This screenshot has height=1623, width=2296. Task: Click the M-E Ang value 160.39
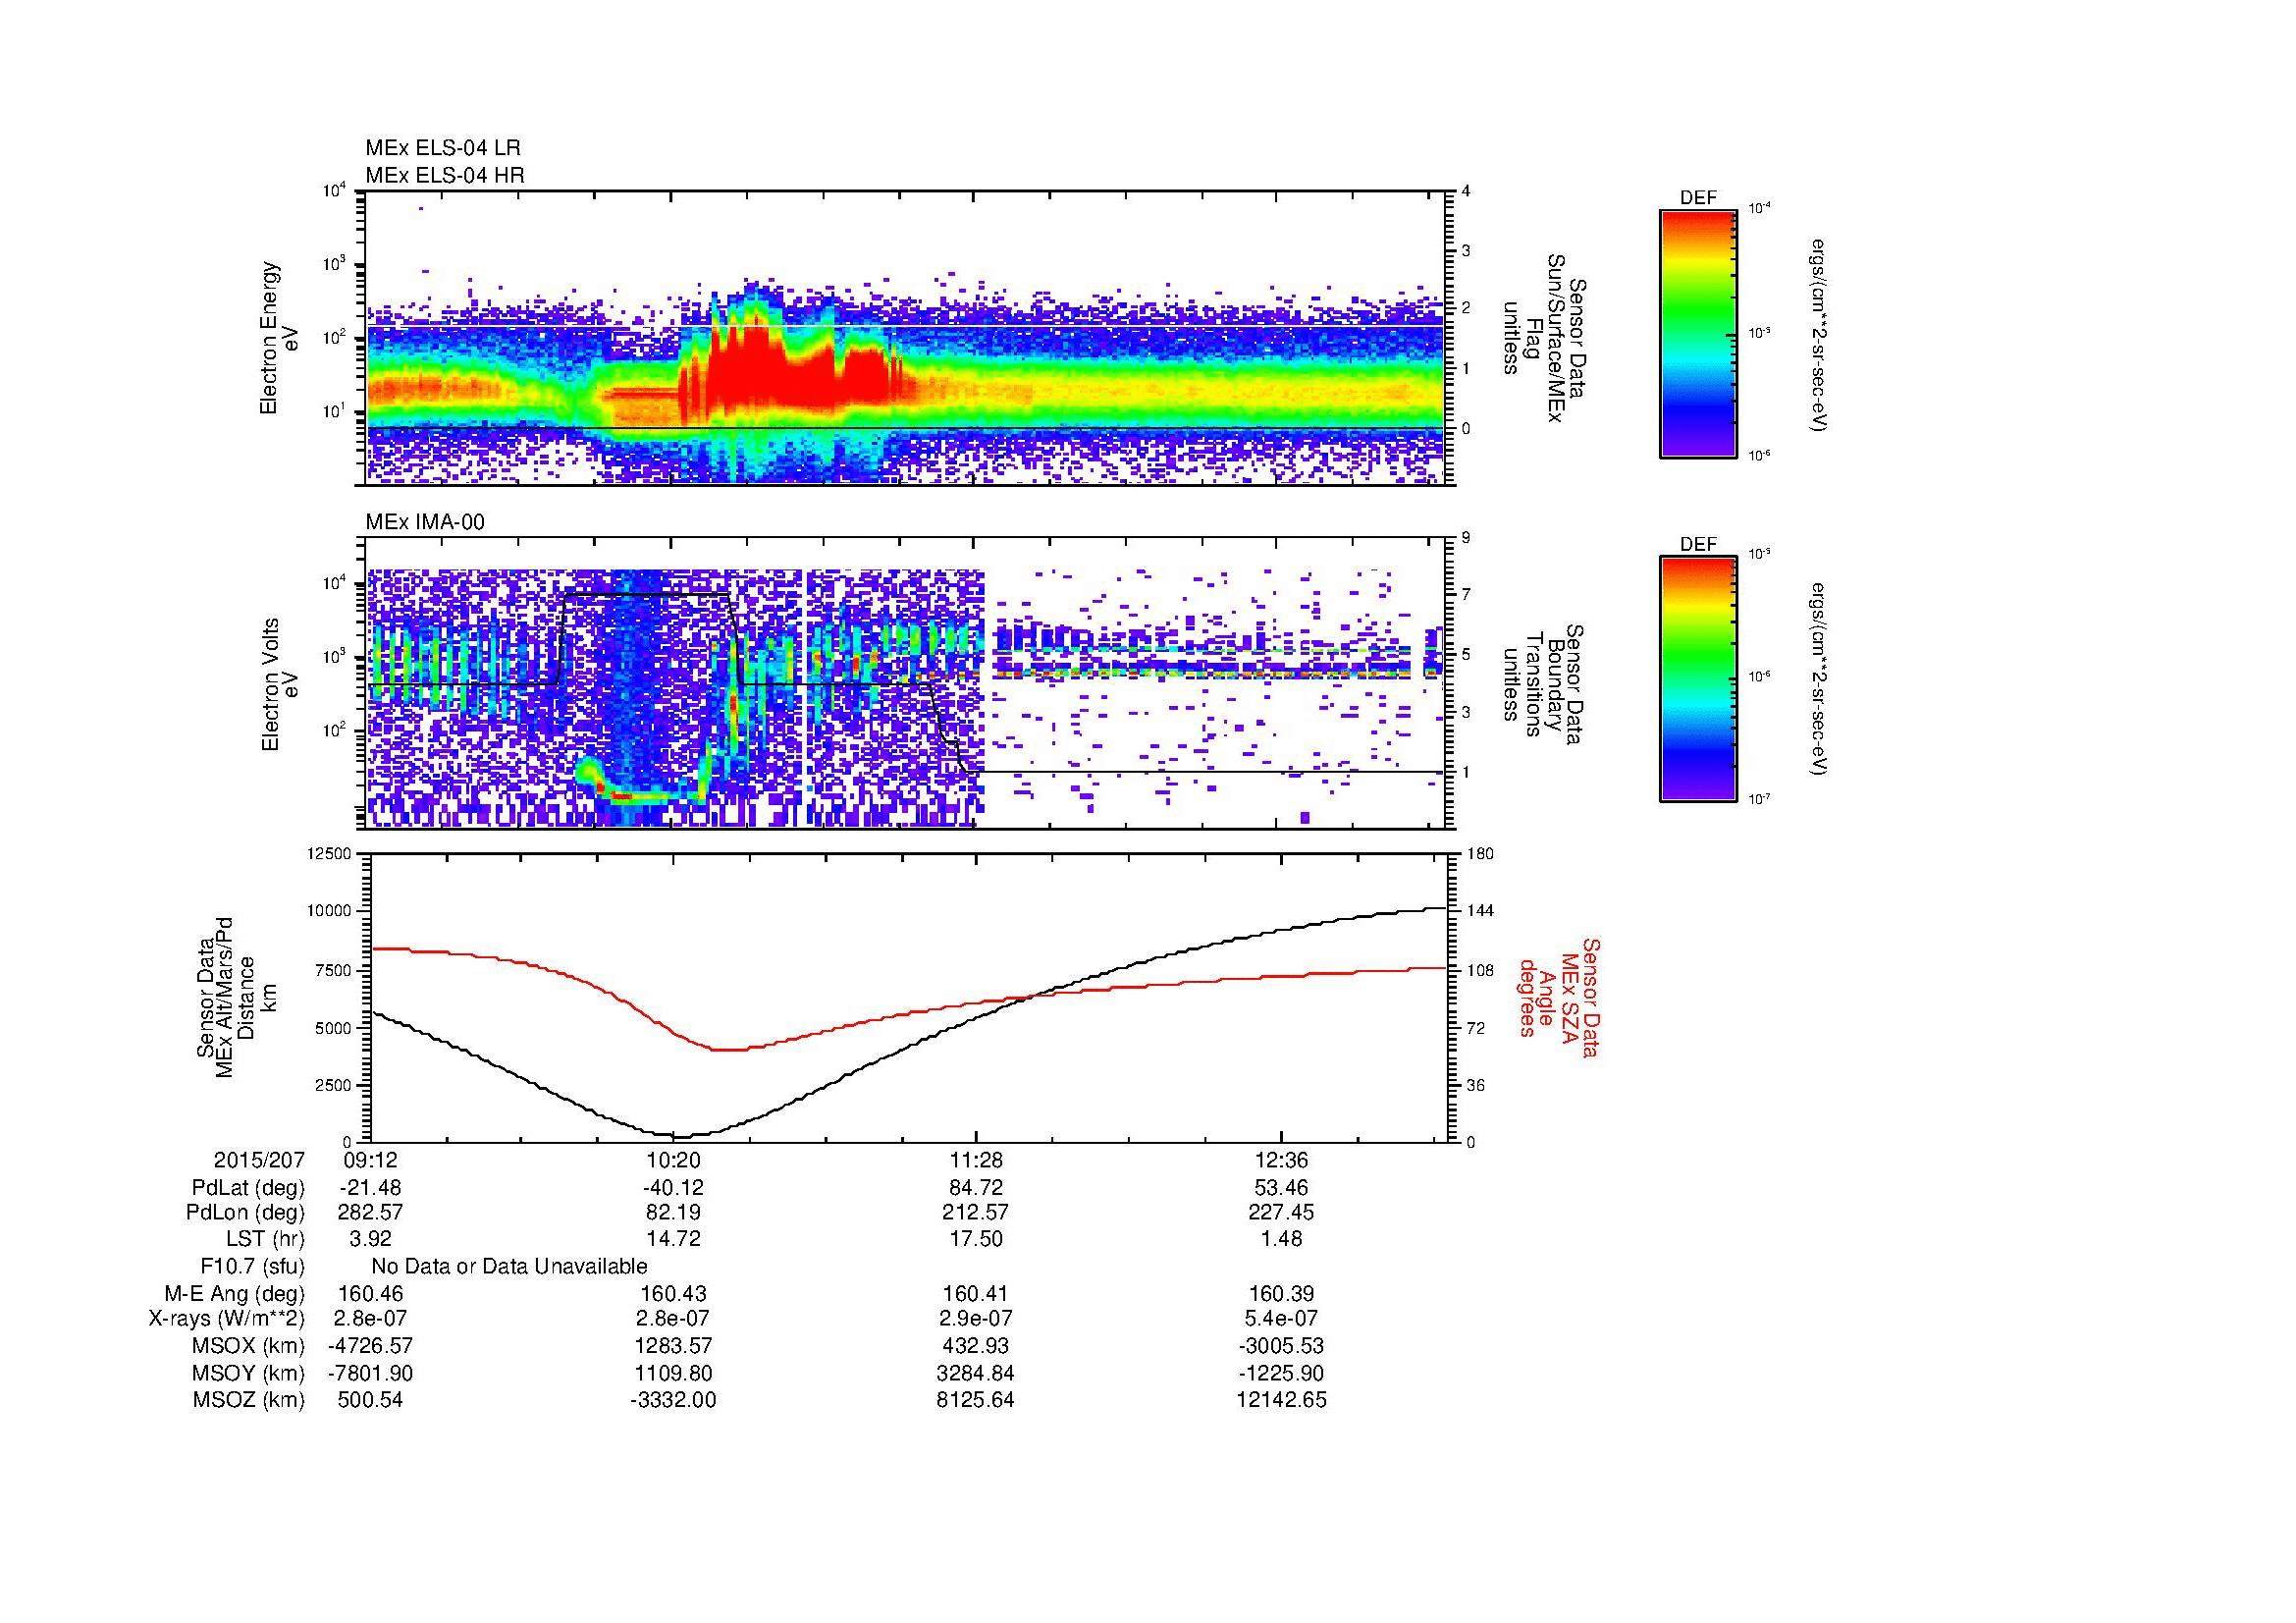point(1281,1294)
